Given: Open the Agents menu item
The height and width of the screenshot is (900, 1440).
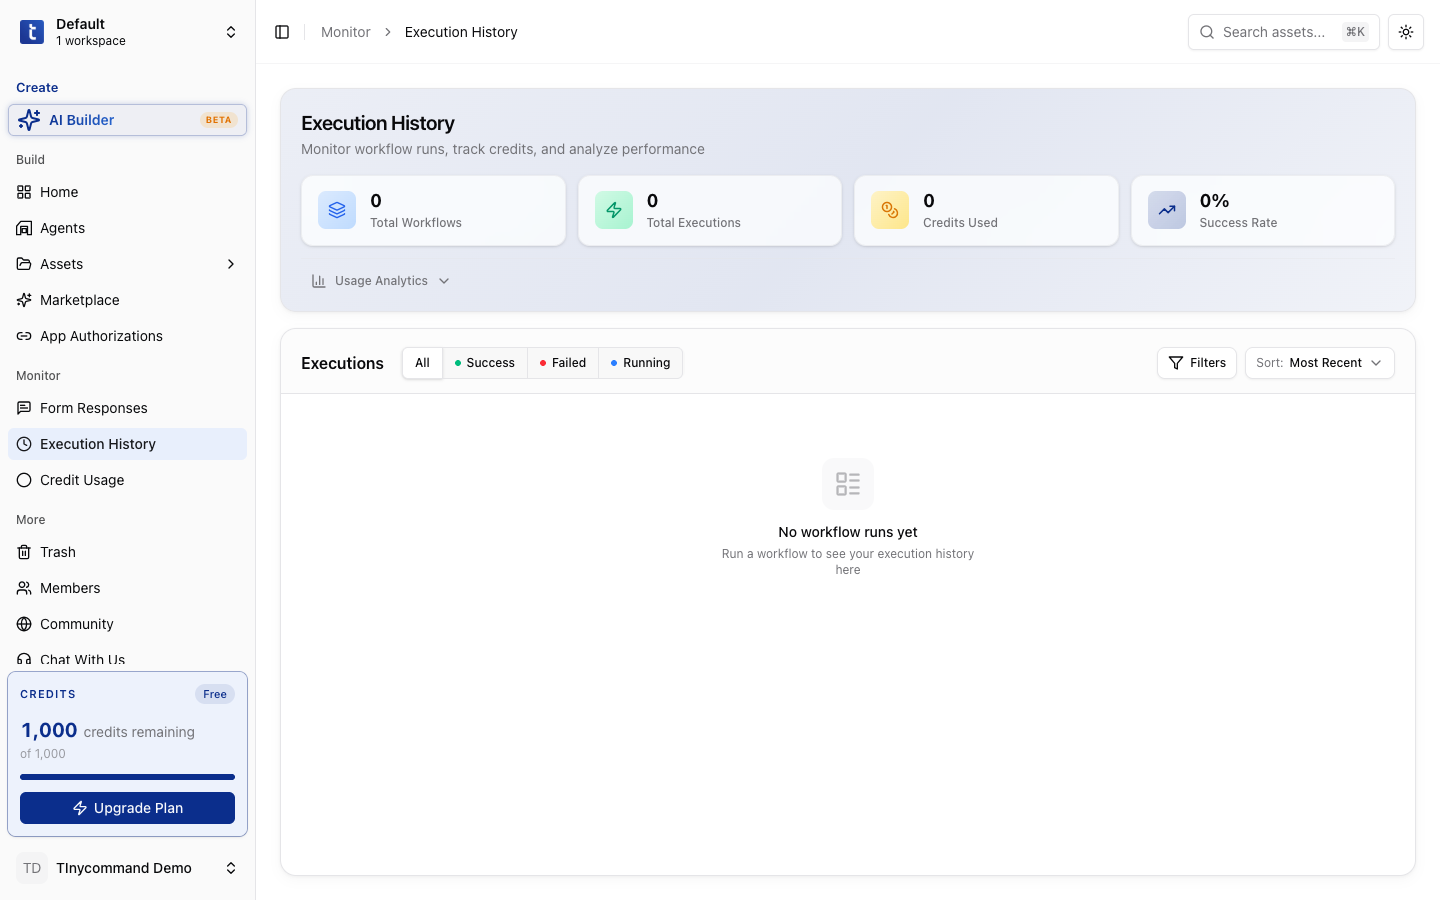Looking at the screenshot, I should (x=127, y=228).
